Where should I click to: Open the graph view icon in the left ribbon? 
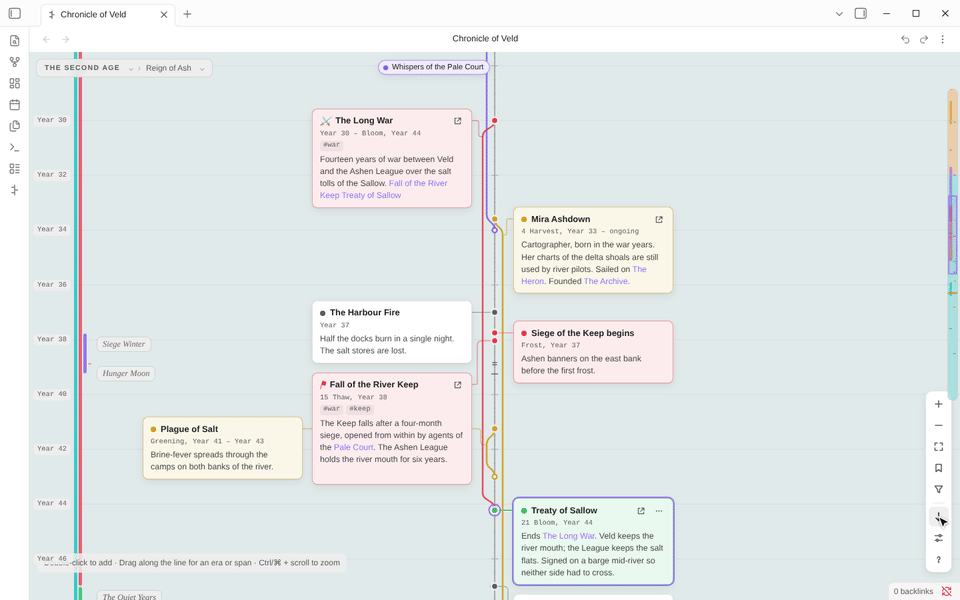pyautogui.click(x=15, y=62)
